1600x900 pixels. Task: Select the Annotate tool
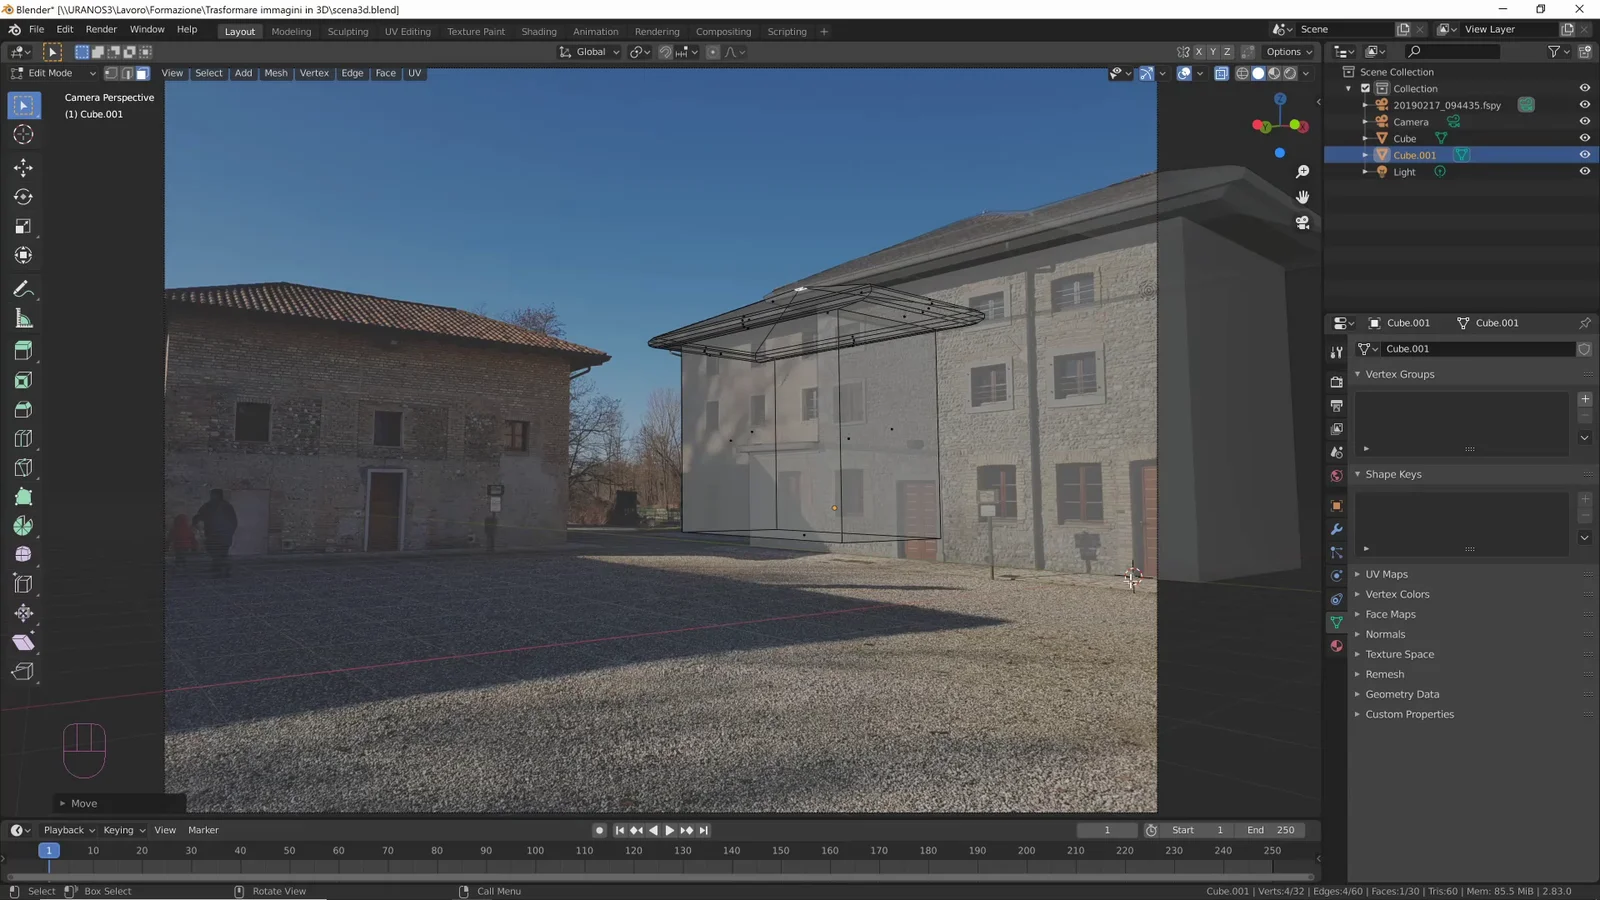pyautogui.click(x=23, y=289)
